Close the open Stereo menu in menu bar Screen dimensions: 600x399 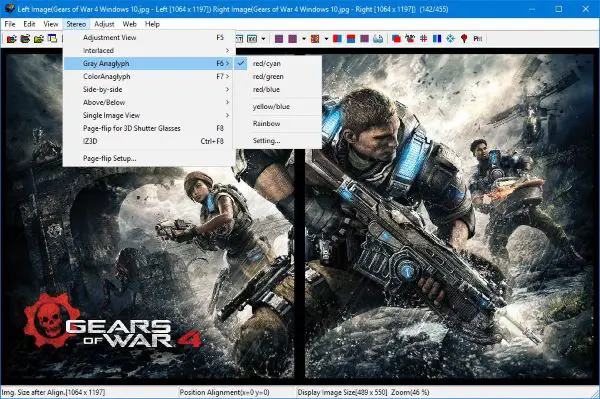click(x=76, y=24)
